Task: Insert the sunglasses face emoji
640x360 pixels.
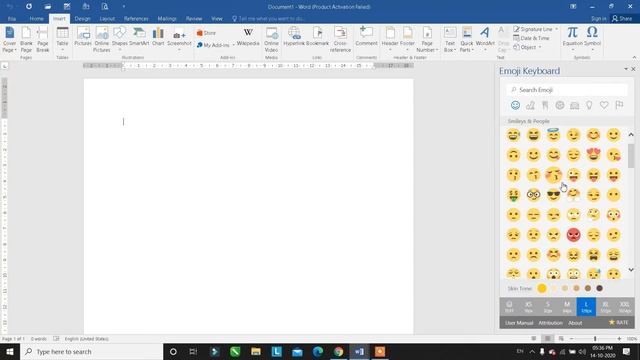Action: click(553, 195)
